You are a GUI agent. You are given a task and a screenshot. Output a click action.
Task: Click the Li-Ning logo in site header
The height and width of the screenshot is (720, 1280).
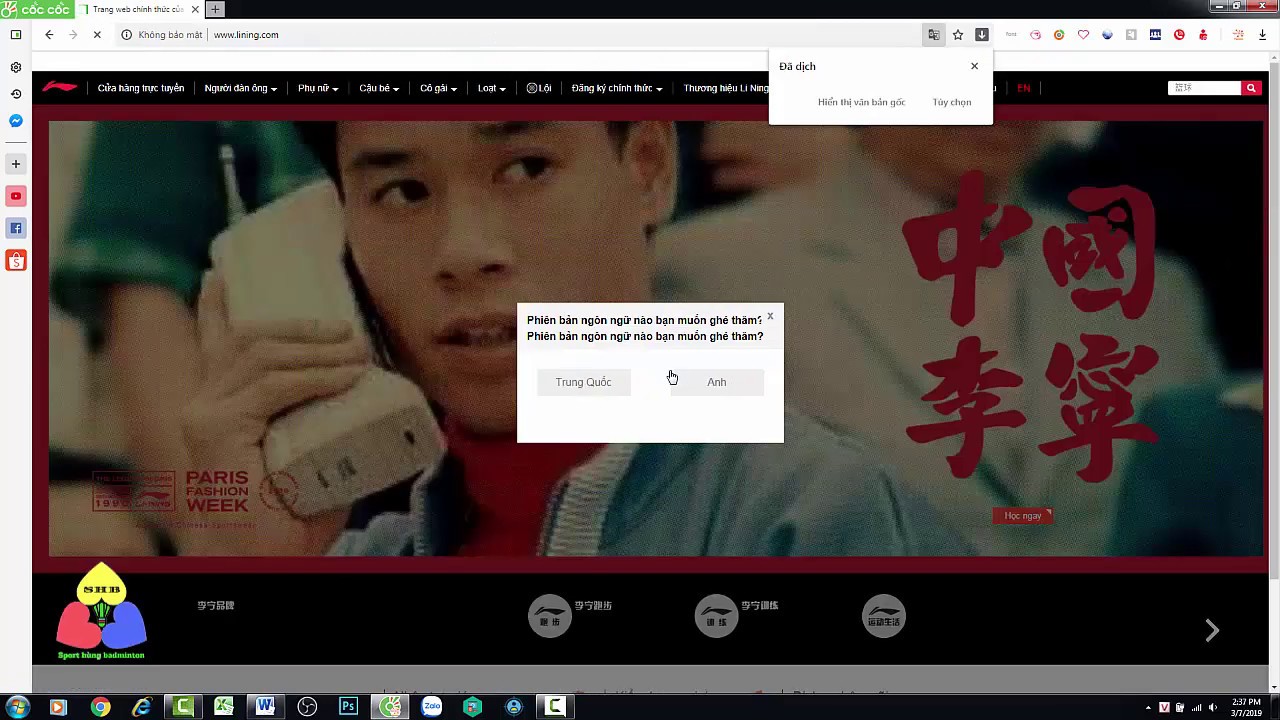pyautogui.click(x=60, y=87)
